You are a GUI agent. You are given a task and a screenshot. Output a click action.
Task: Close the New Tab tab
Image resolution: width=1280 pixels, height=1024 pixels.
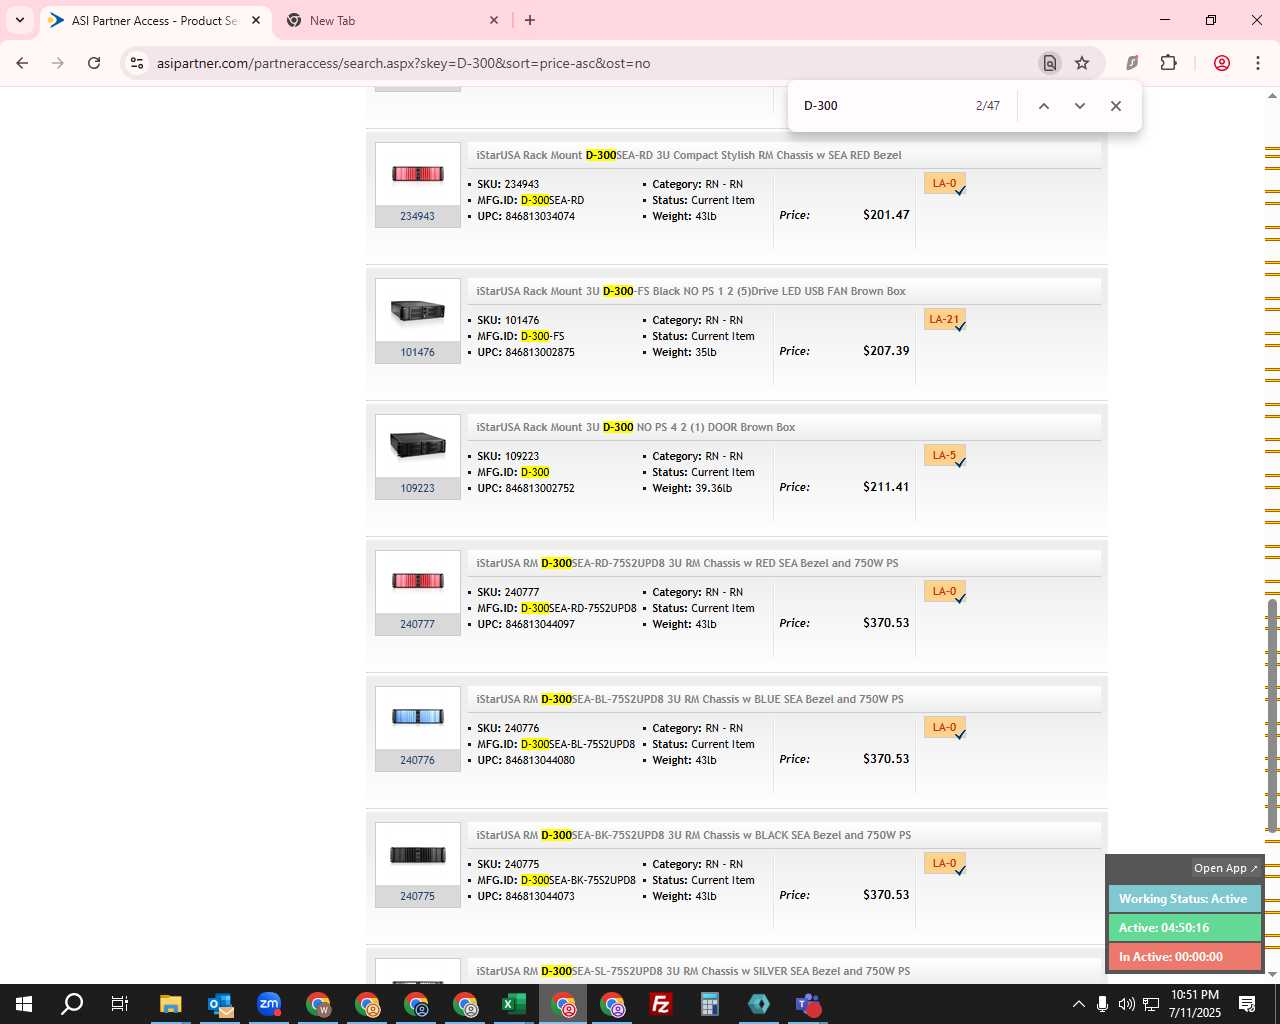(x=494, y=20)
